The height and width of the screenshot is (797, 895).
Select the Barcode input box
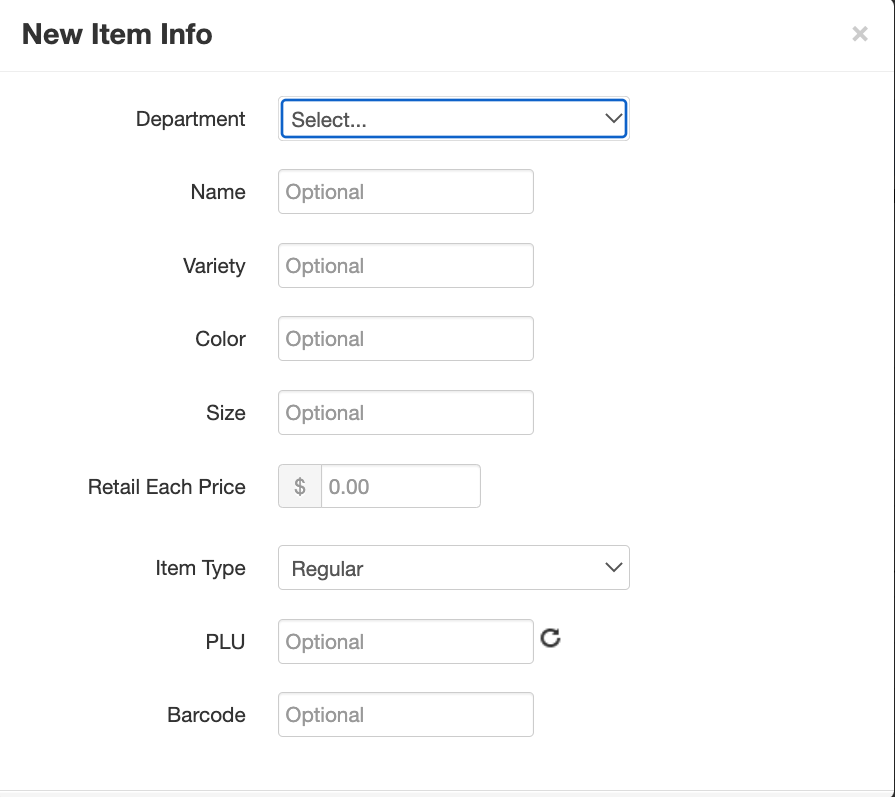tap(406, 715)
